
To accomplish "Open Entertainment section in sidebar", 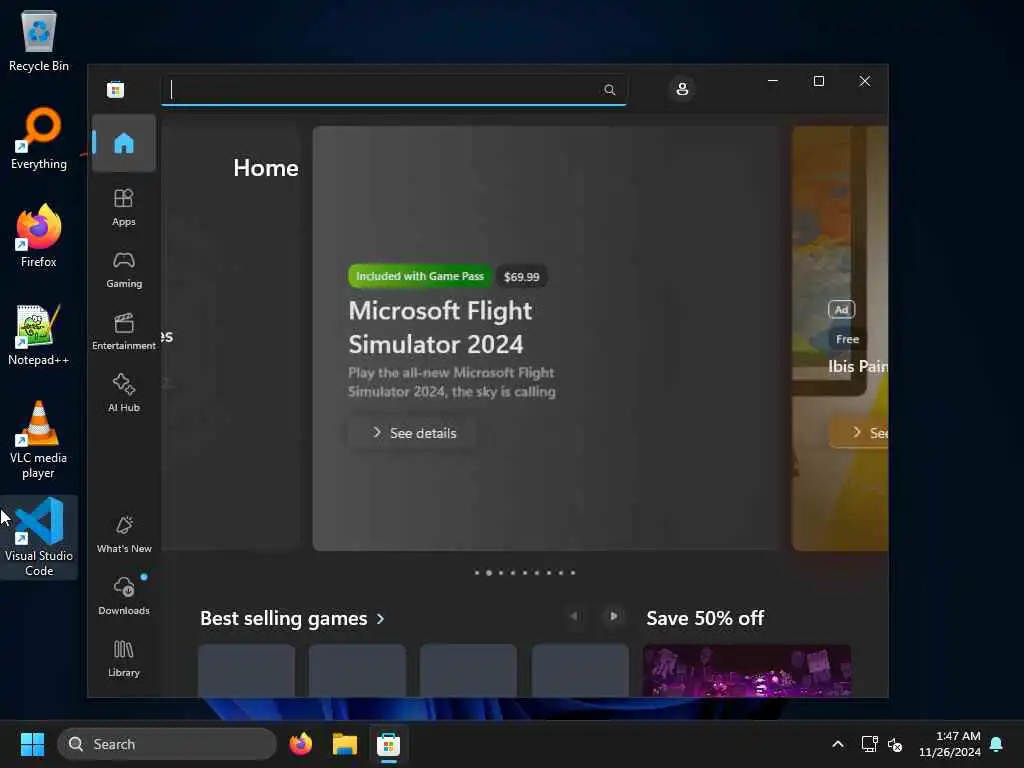I will tap(123, 331).
